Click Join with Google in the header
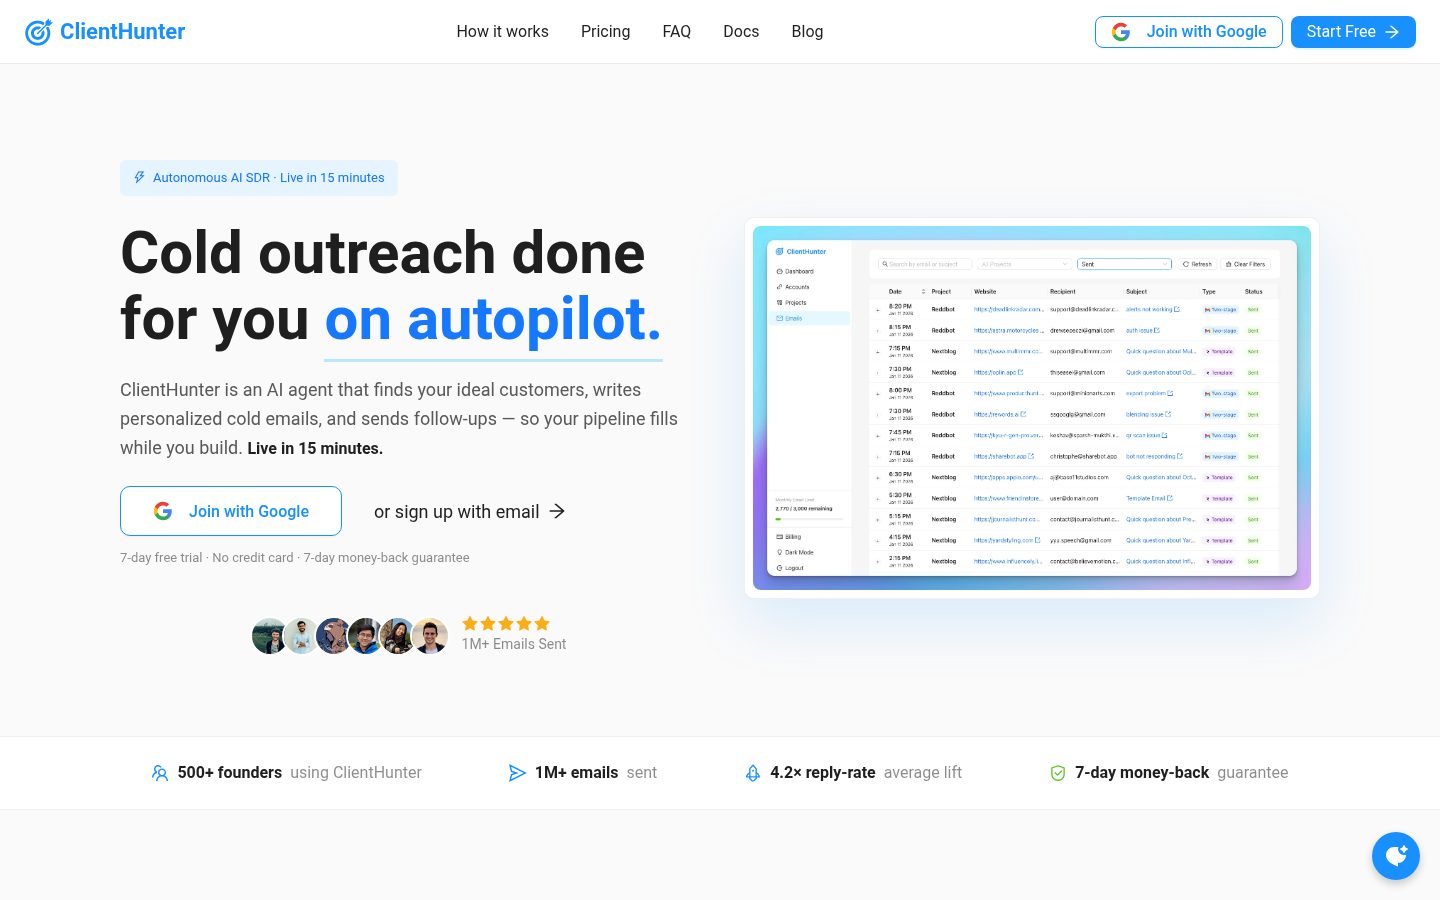Screen dimensions: 1440x900 pos(1189,32)
